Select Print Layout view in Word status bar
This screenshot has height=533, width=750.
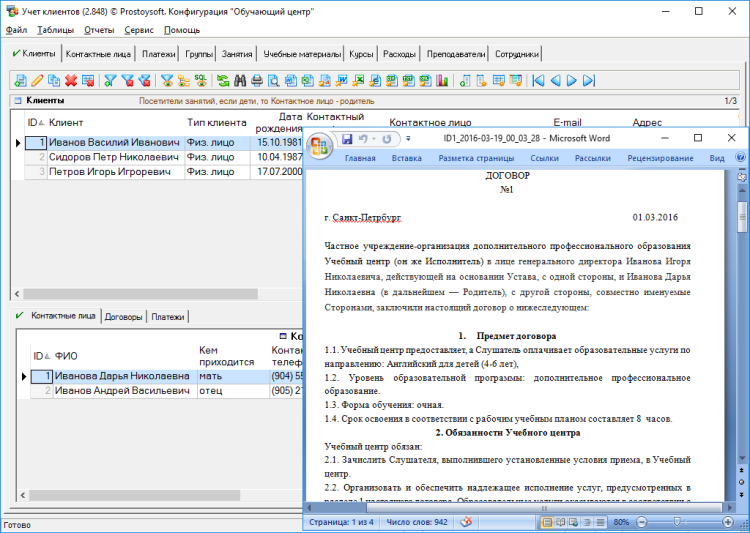[x=547, y=522]
